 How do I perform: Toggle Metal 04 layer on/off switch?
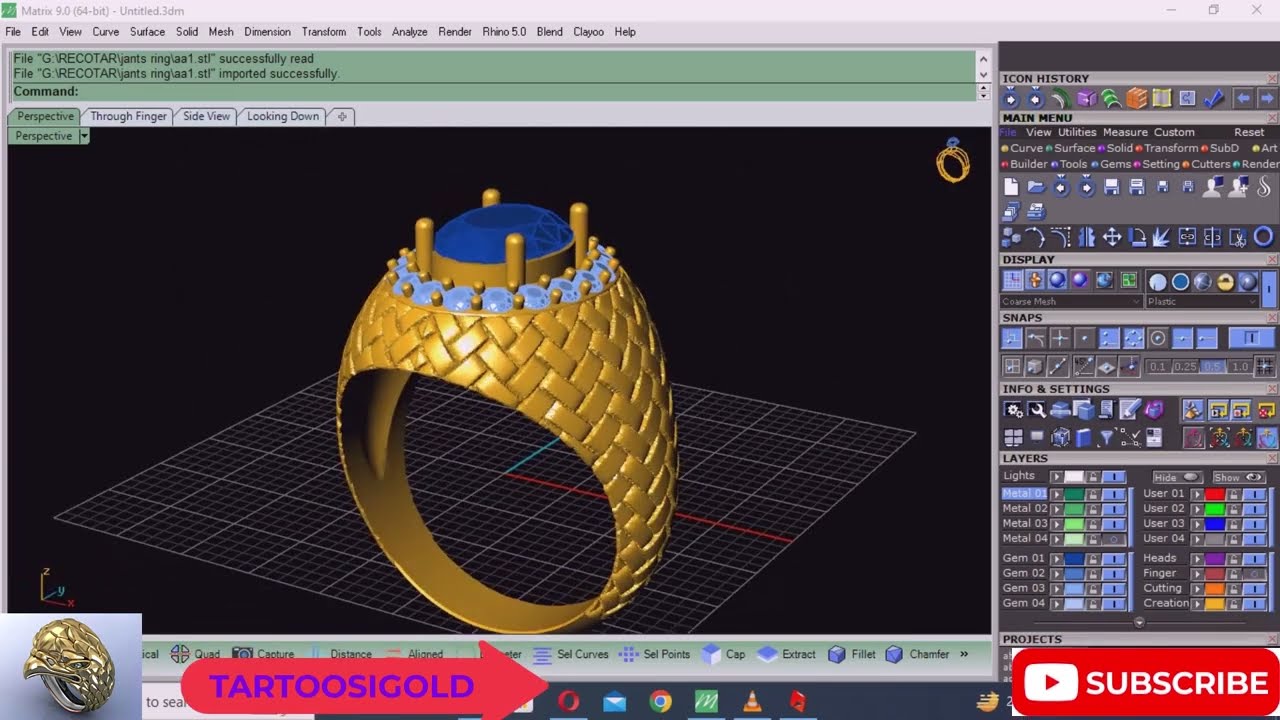[1114, 539]
